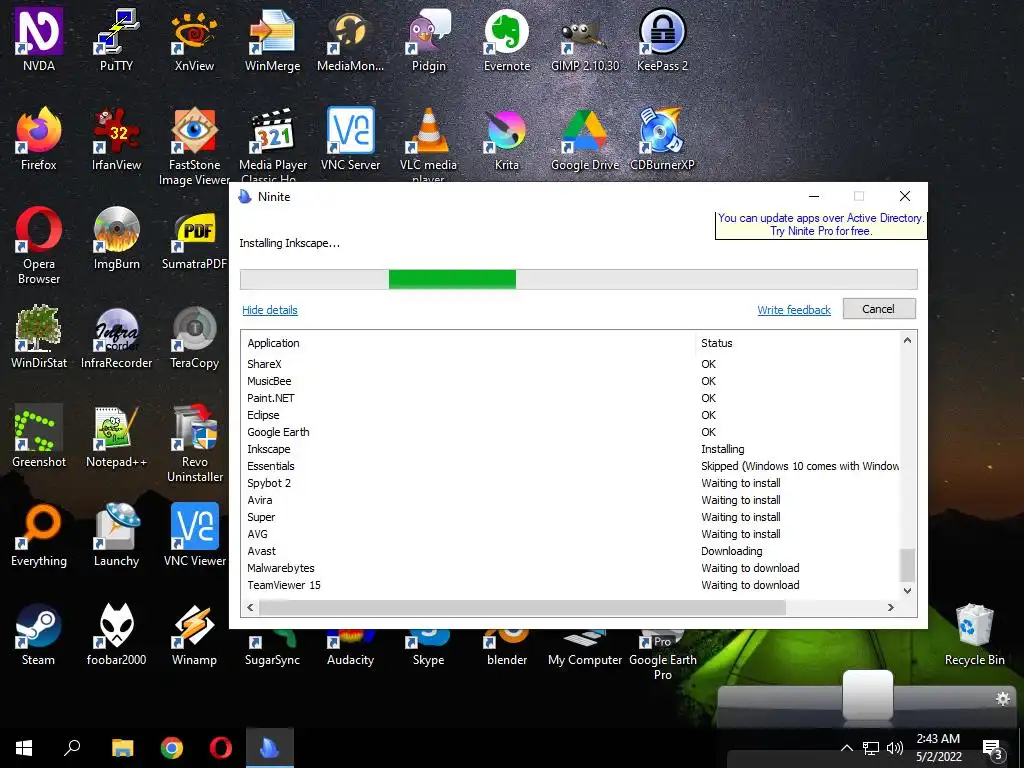Screen dimensions: 1024x768
Task: Click the list's scroll up arrow
Action: [907, 340]
